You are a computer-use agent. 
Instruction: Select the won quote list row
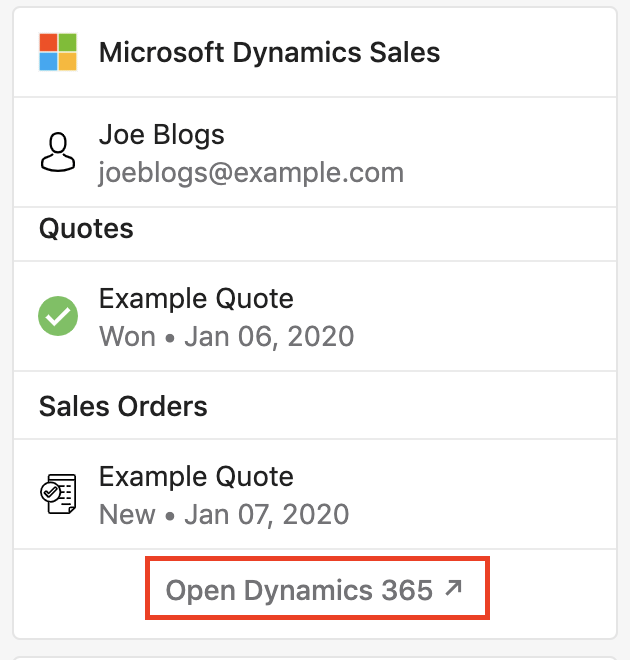coord(315,316)
